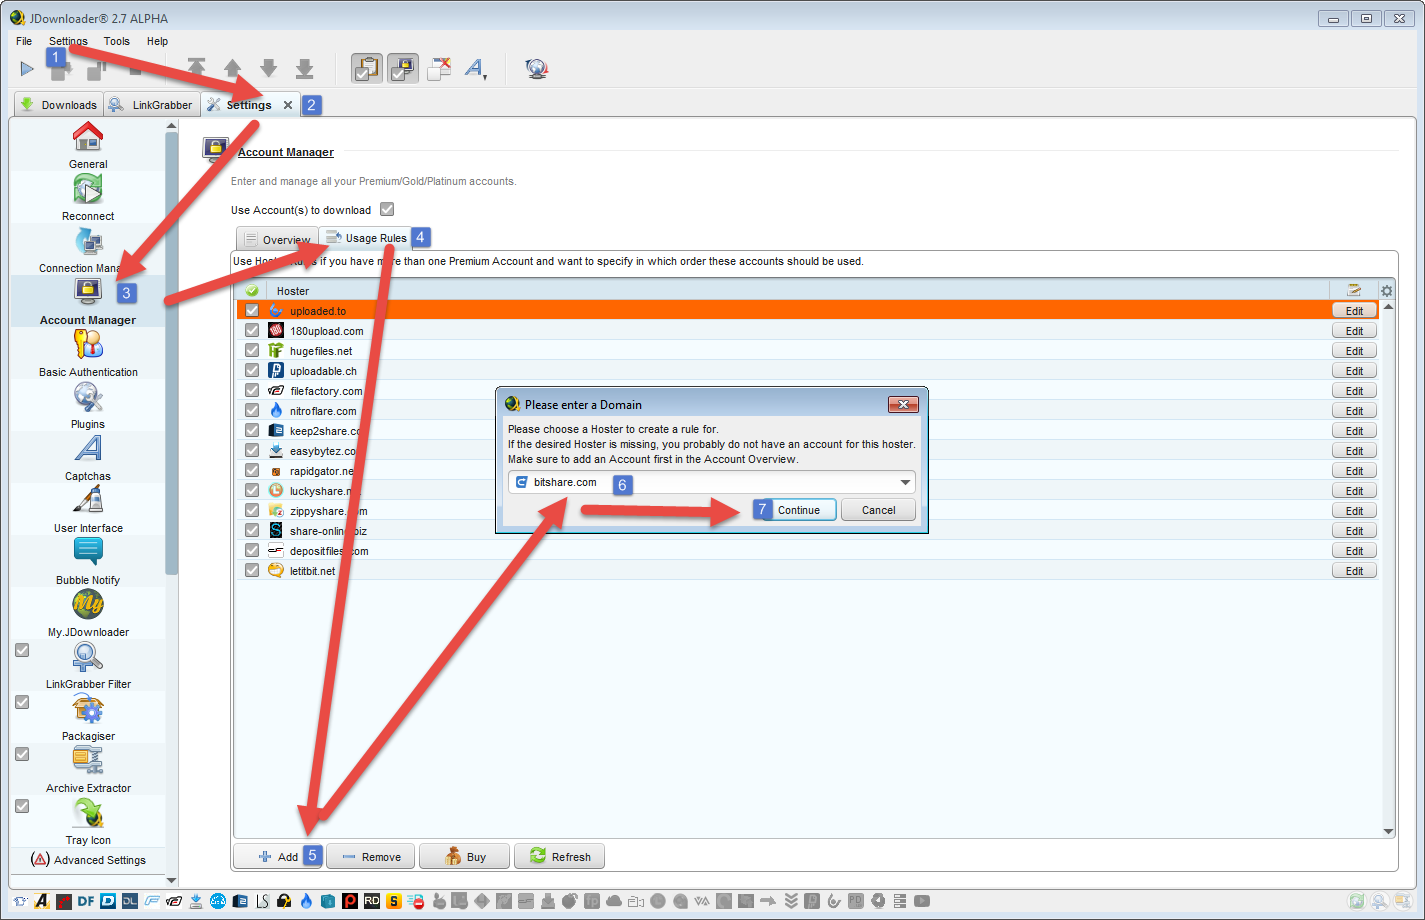Click the reconnect globe toolbar icon
The image size is (1425, 920).
(537, 68)
